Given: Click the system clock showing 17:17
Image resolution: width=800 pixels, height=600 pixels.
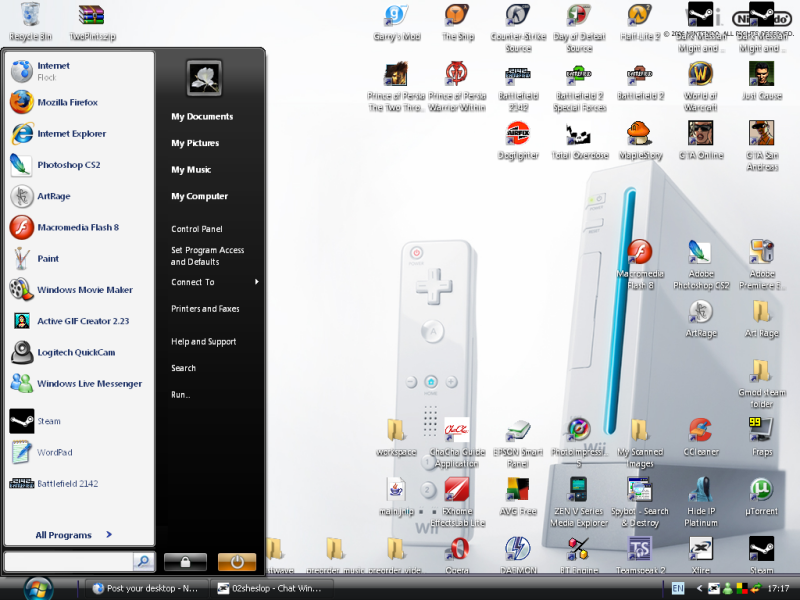Looking at the screenshot, I should (778, 588).
